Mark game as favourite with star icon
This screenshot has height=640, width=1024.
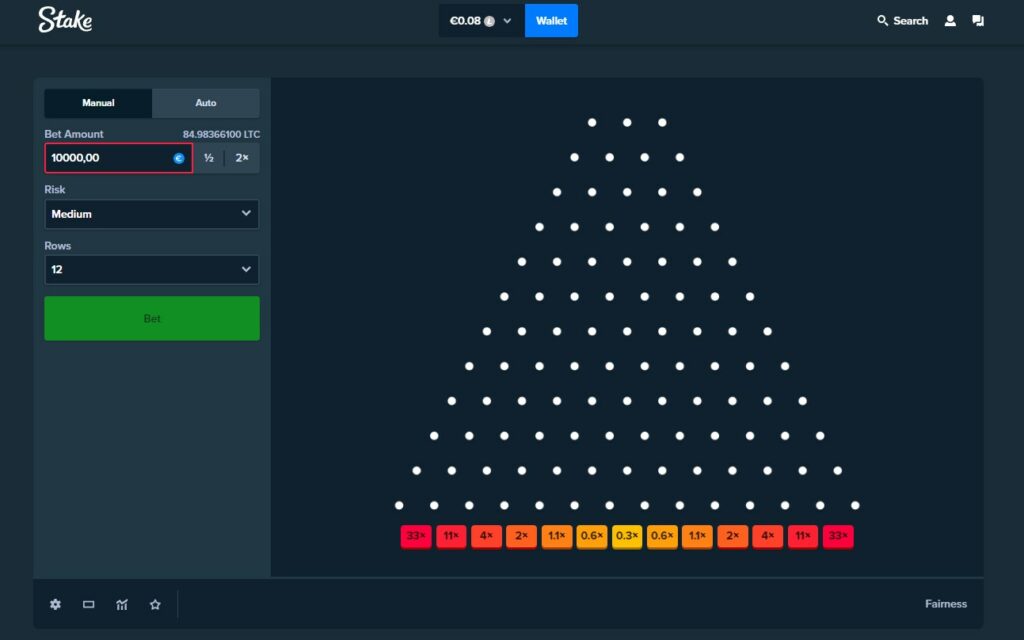click(155, 604)
